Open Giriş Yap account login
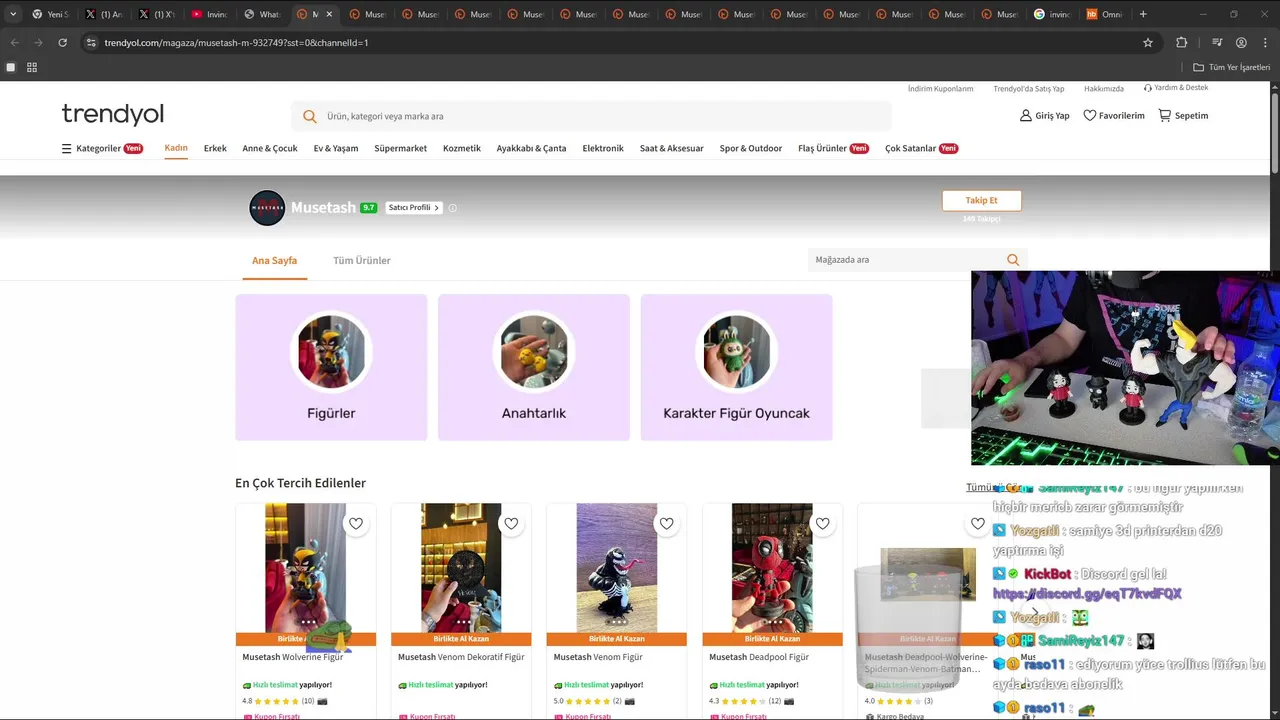Image resolution: width=1280 pixels, height=720 pixels. pos(1044,116)
